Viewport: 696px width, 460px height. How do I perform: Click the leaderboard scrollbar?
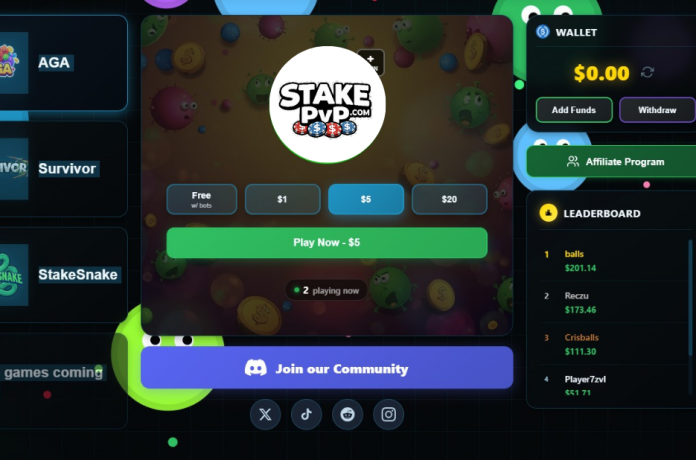[690, 297]
